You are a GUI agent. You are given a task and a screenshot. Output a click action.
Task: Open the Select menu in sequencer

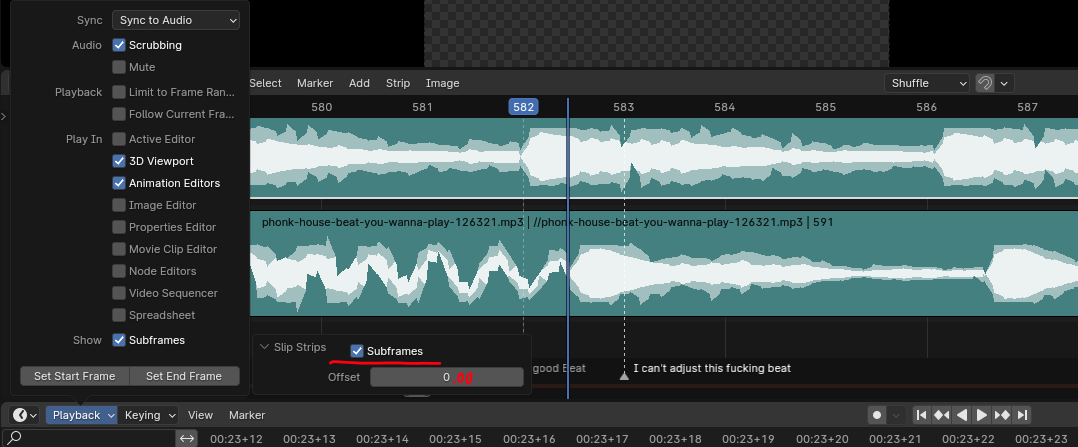(x=265, y=83)
